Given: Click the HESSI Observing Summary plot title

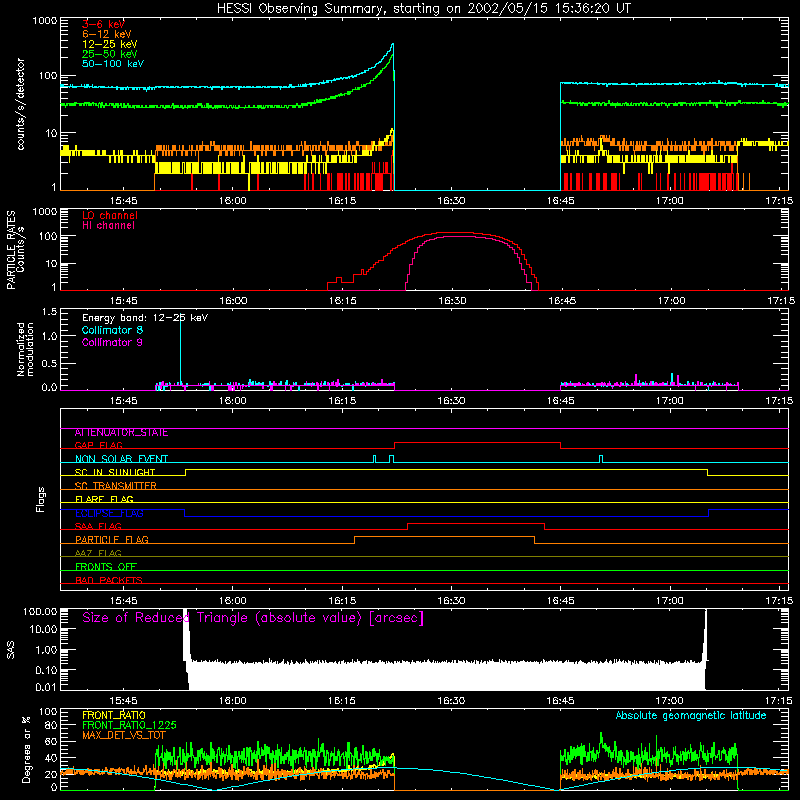Looking at the screenshot, I should (423, 9).
